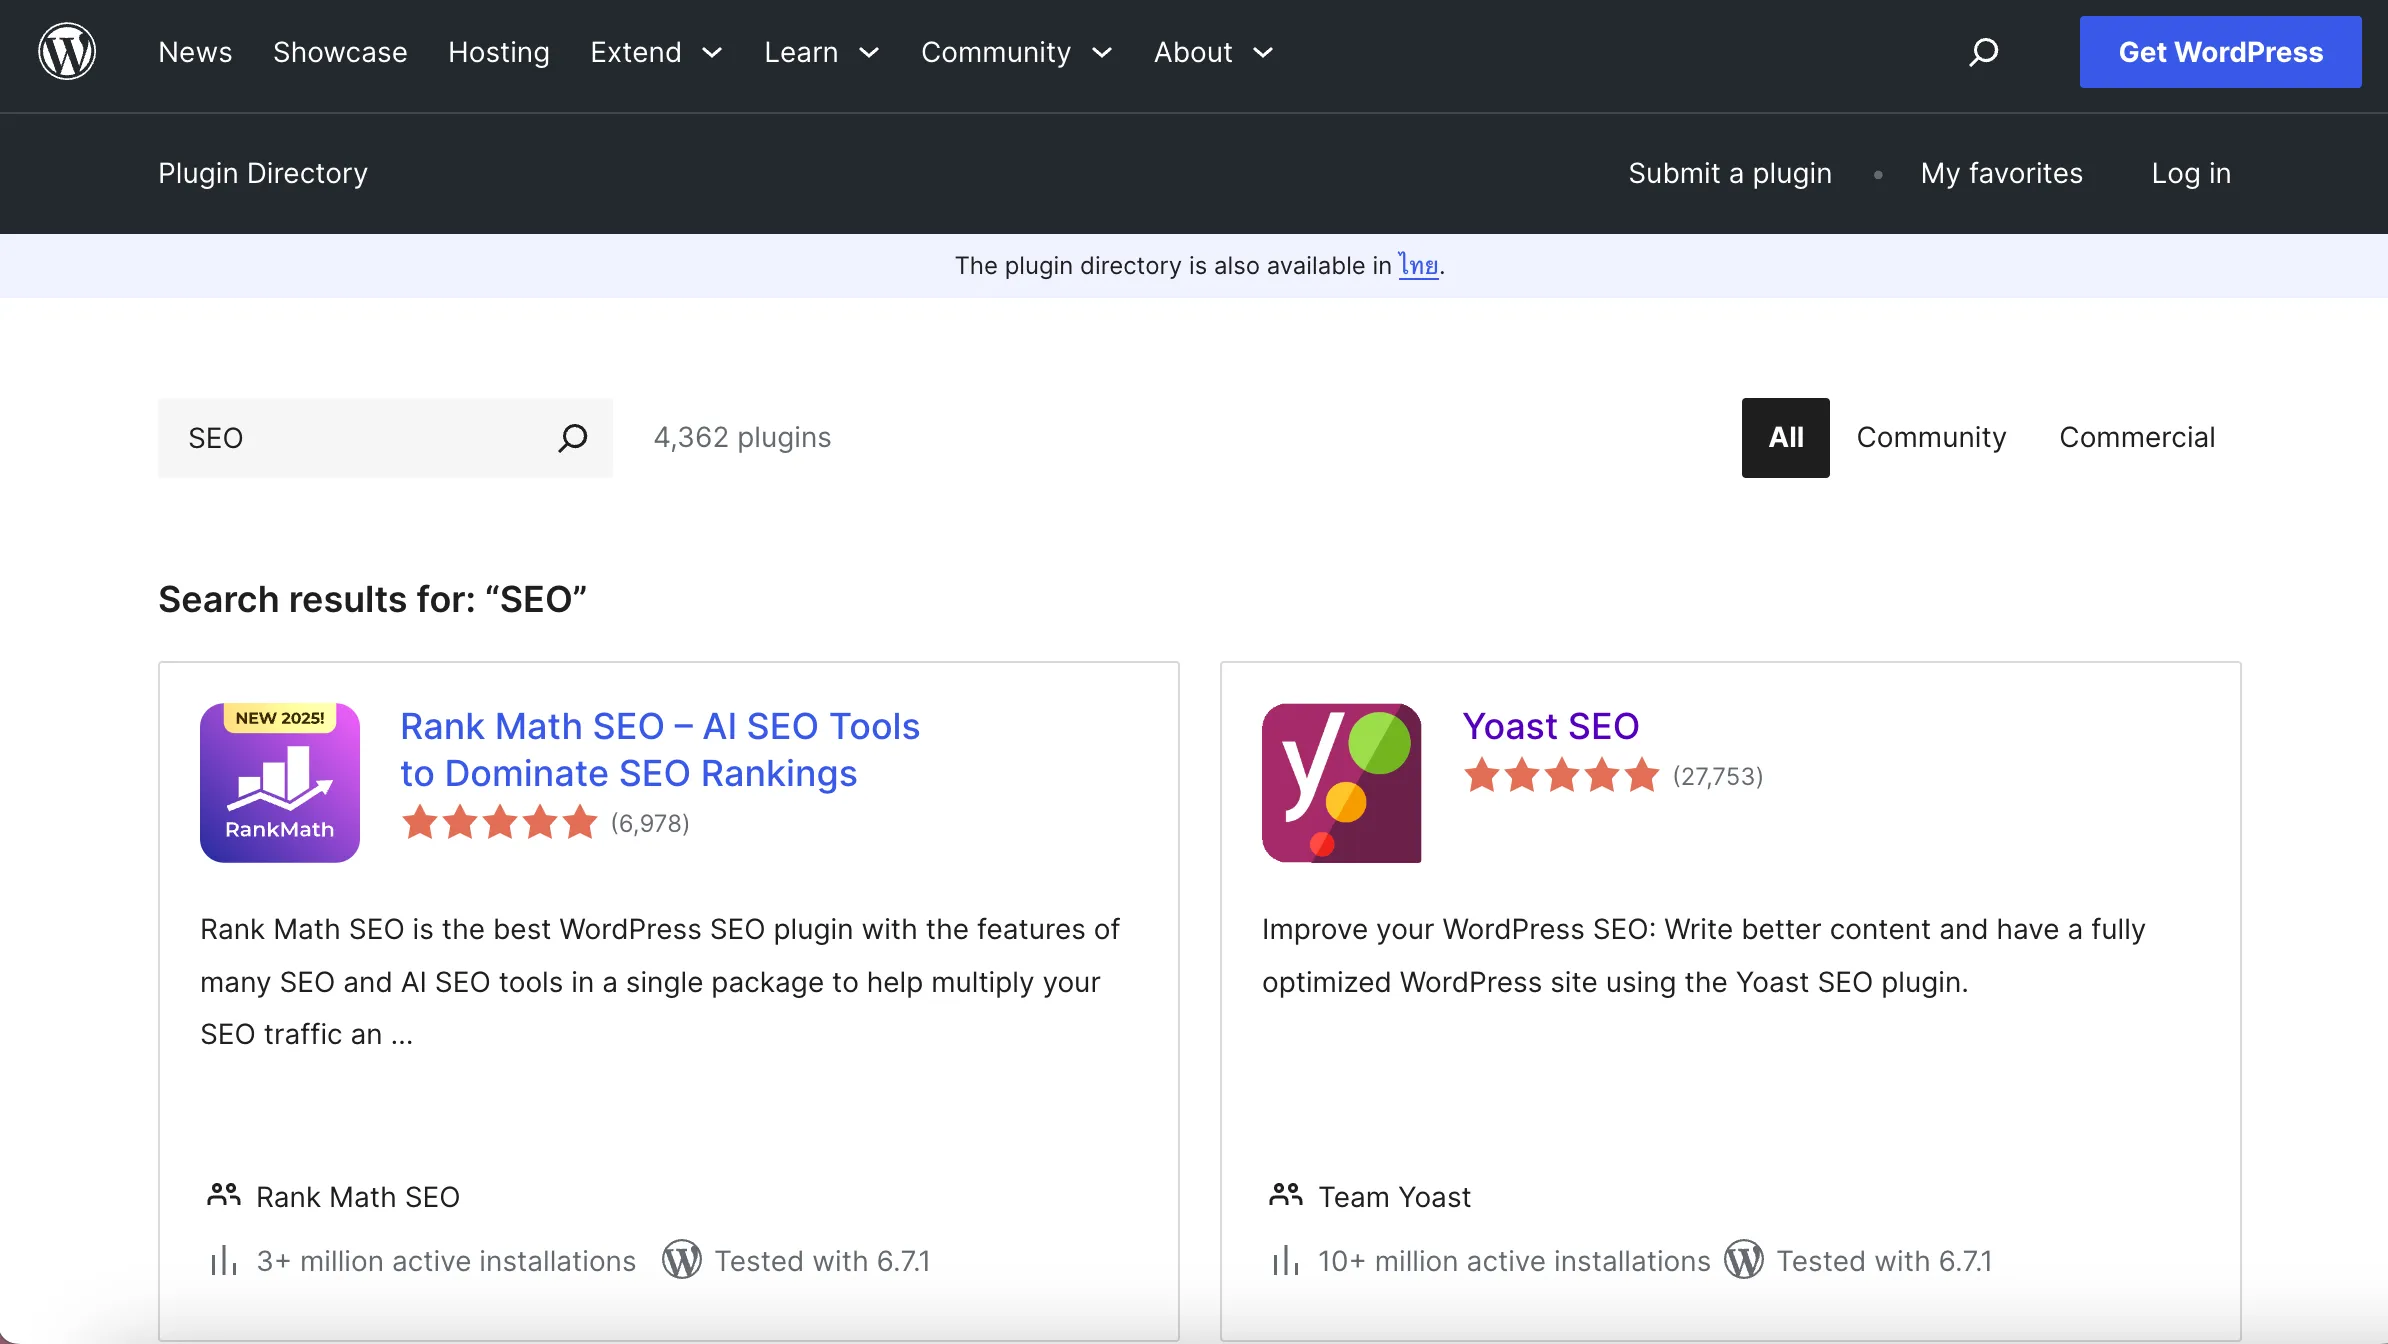Go to News page

[x=195, y=52]
